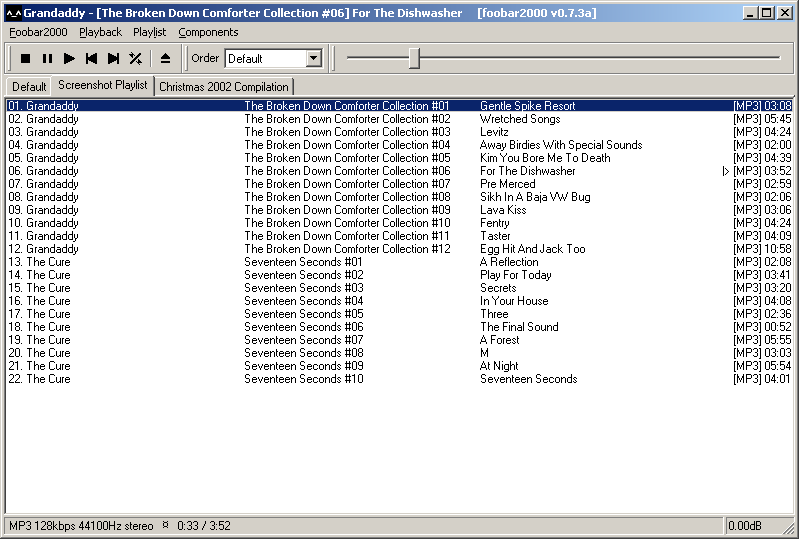The width and height of the screenshot is (799, 539).
Task: Click artist entry 13. The Cure
Action: click(x=39, y=262)
